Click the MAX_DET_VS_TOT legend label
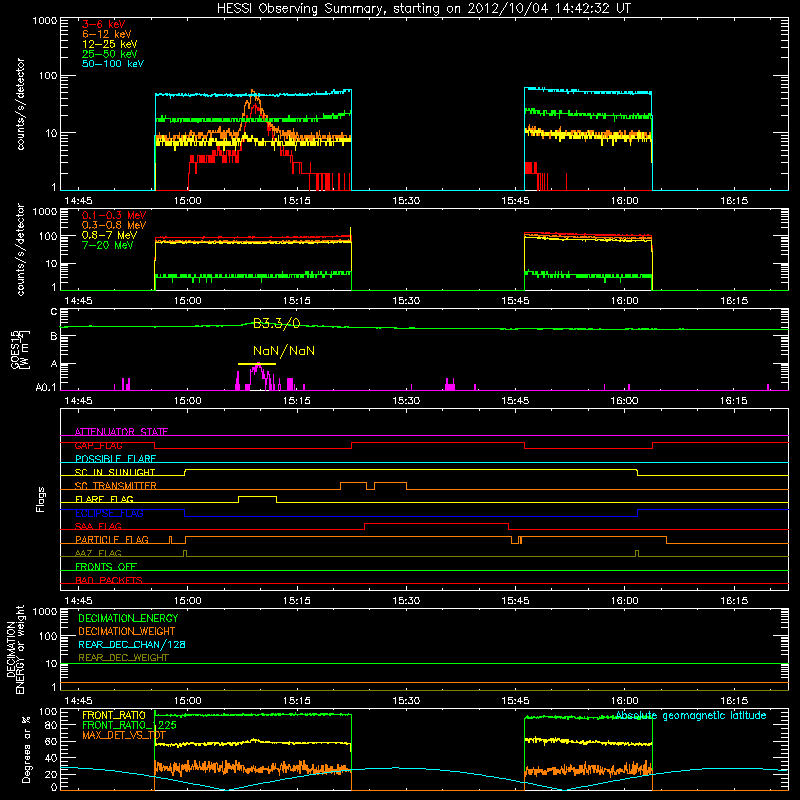Screen dimensions: 800x800 click(x=124, y=735)
